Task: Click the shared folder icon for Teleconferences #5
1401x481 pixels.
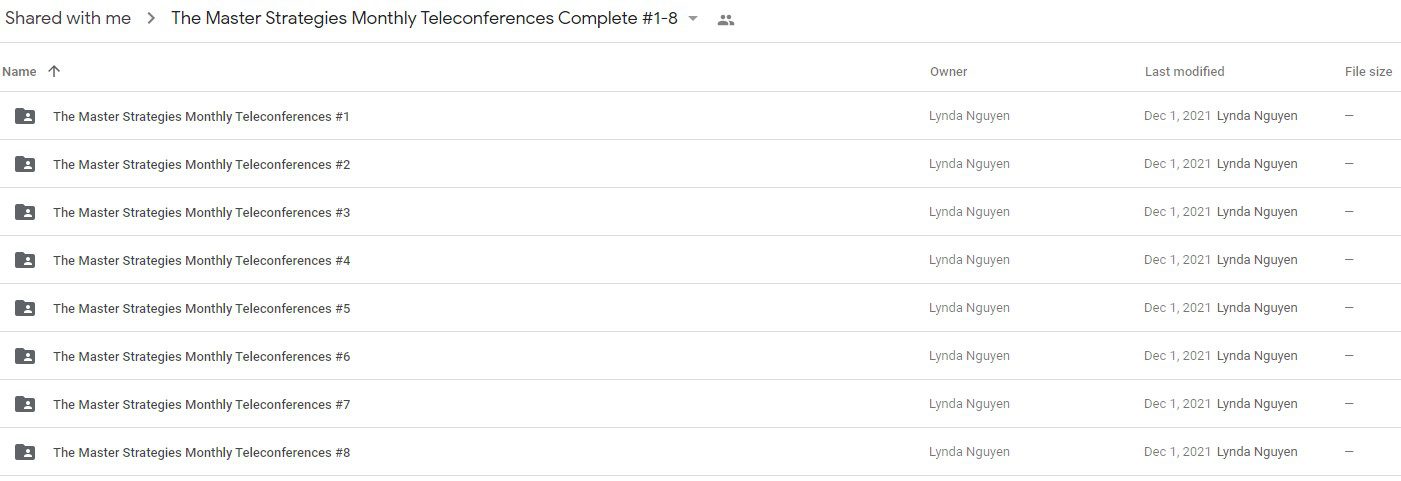Action: coord(25,308)
